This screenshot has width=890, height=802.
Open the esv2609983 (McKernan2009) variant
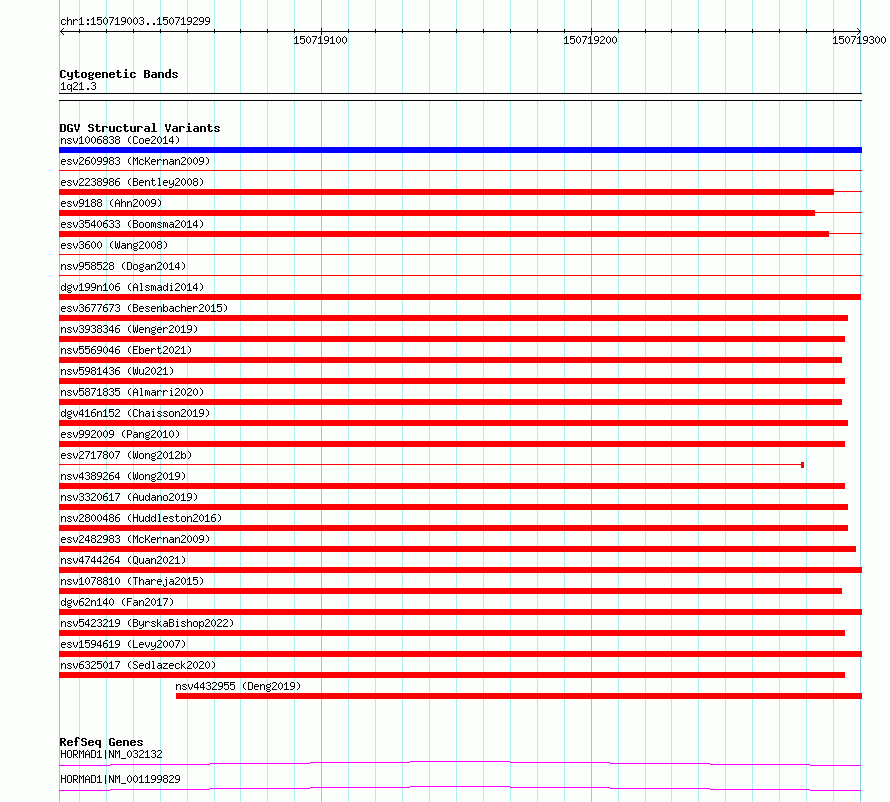pos(135,161)
